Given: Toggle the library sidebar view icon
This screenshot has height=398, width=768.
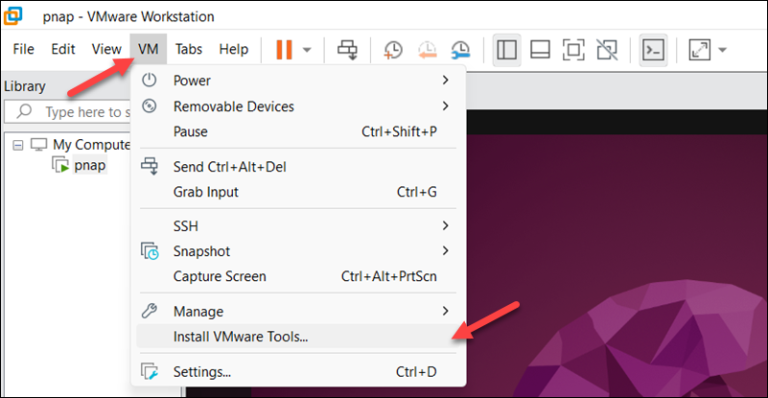Looking at the screenshot, I should click(506, 49).
